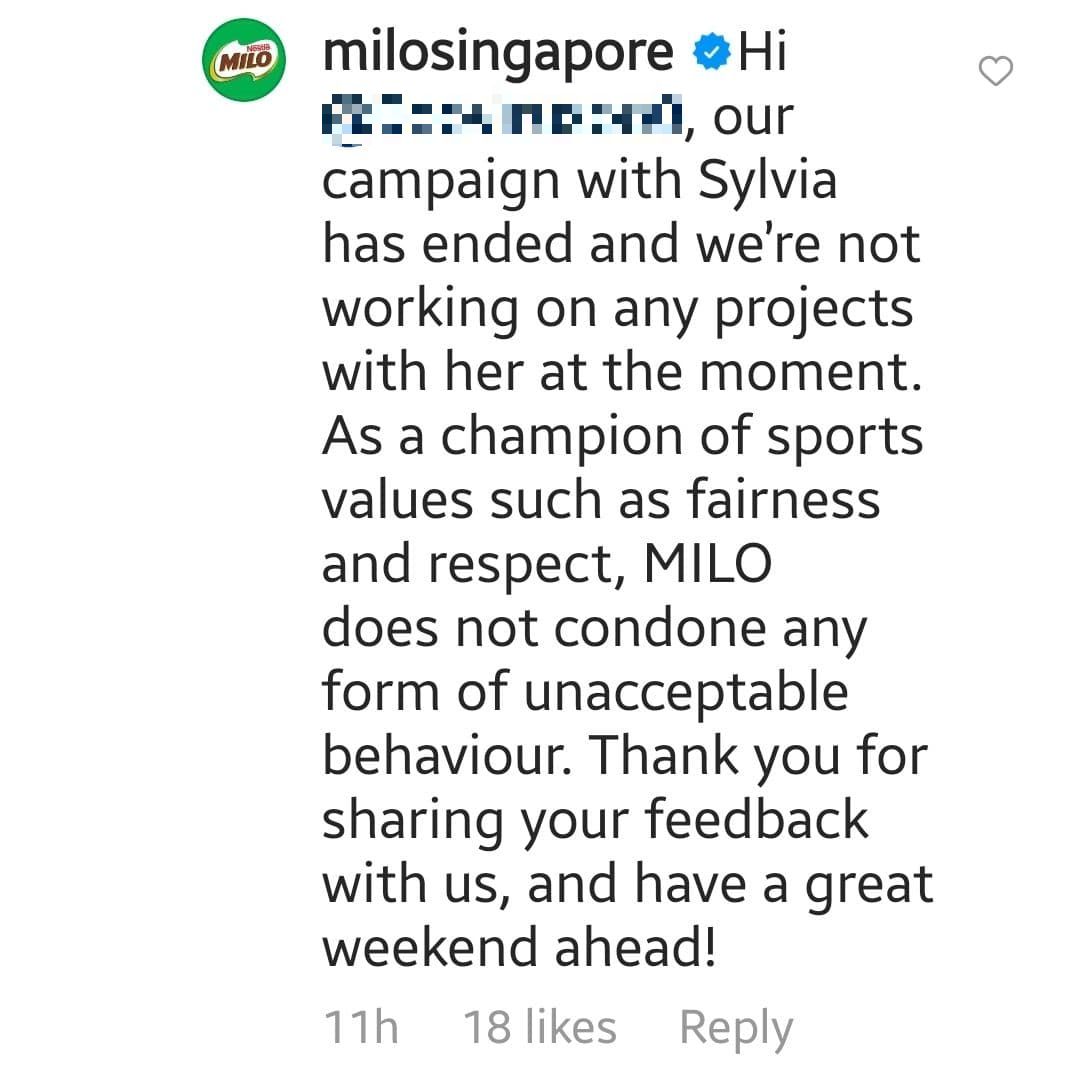Click the word "fairness" in the comment
1080x1087 pixels.
783,499
